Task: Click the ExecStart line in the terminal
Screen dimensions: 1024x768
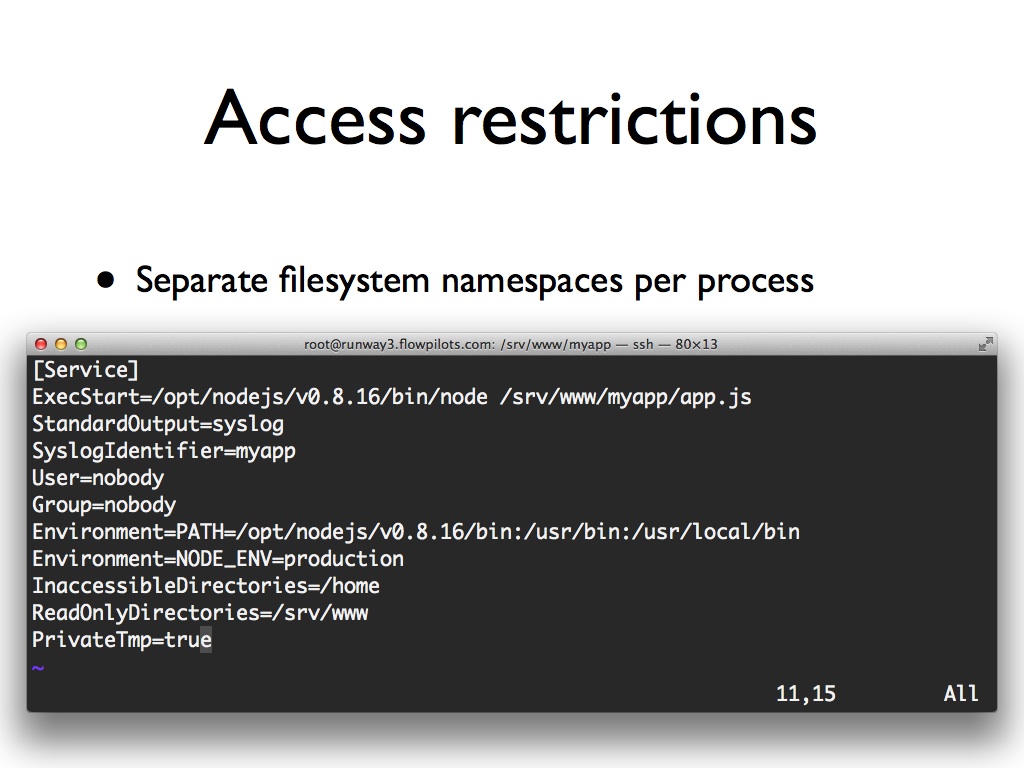Action: (392, 397)
